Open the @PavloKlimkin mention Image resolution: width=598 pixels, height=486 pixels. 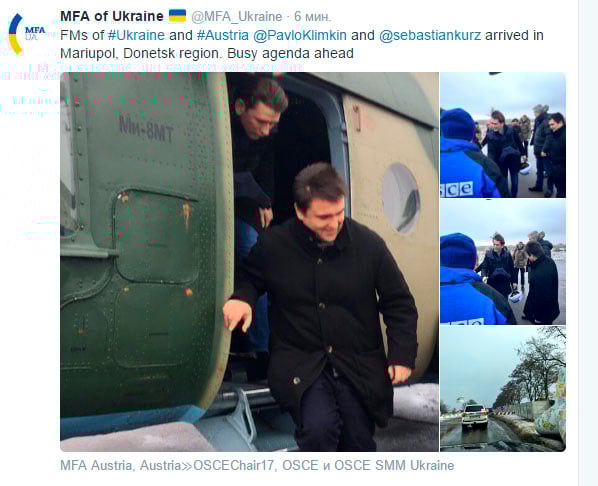point(300,35)
